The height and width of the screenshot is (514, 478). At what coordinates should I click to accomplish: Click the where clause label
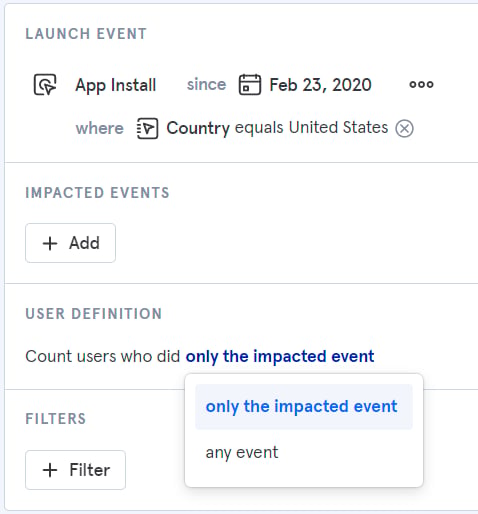pos(100,128)
